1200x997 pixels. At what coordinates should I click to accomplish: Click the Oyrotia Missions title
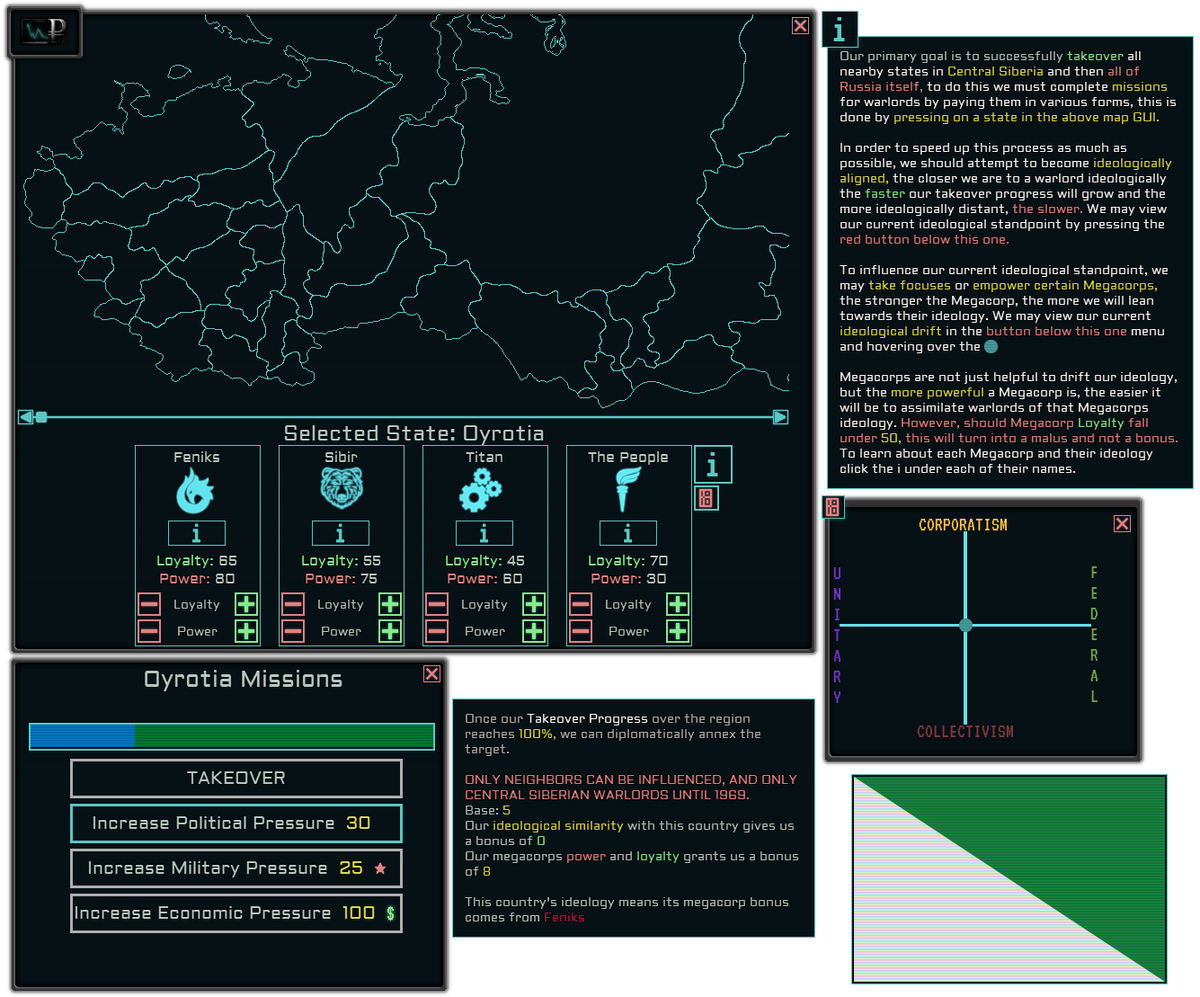[243, 679]
